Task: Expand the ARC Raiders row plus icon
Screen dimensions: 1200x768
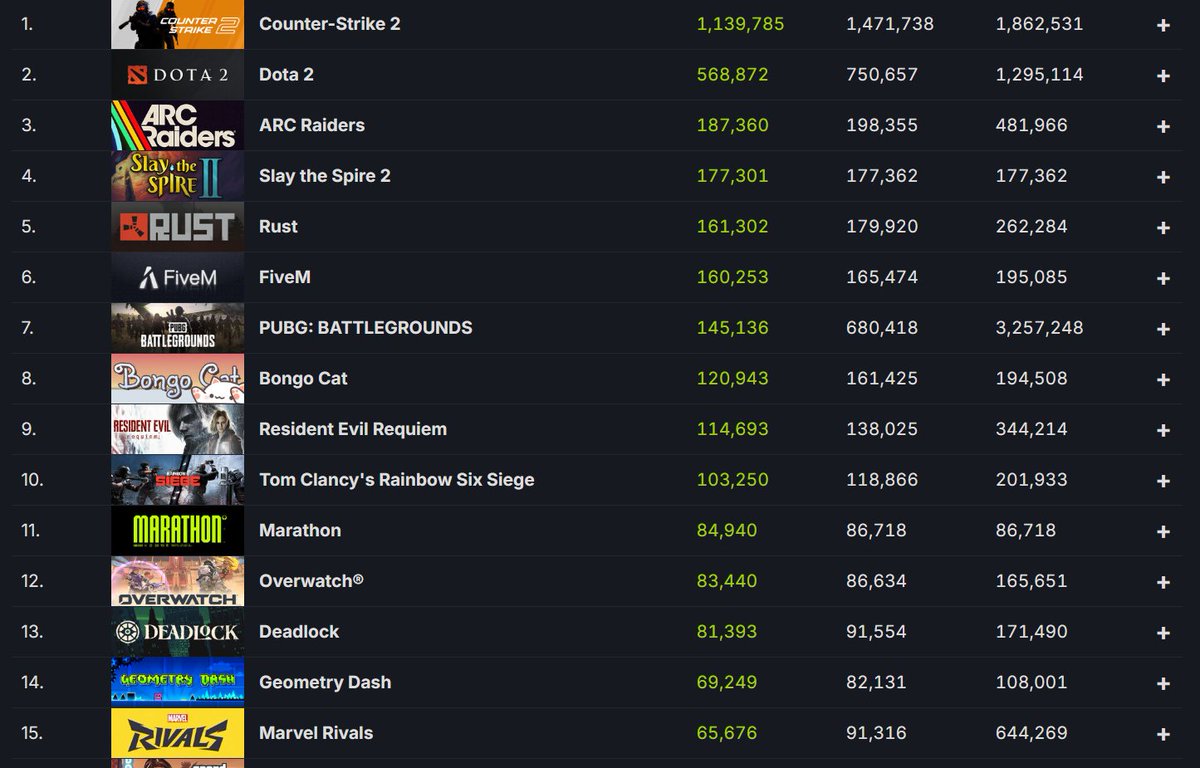Action: (1163, 126)
